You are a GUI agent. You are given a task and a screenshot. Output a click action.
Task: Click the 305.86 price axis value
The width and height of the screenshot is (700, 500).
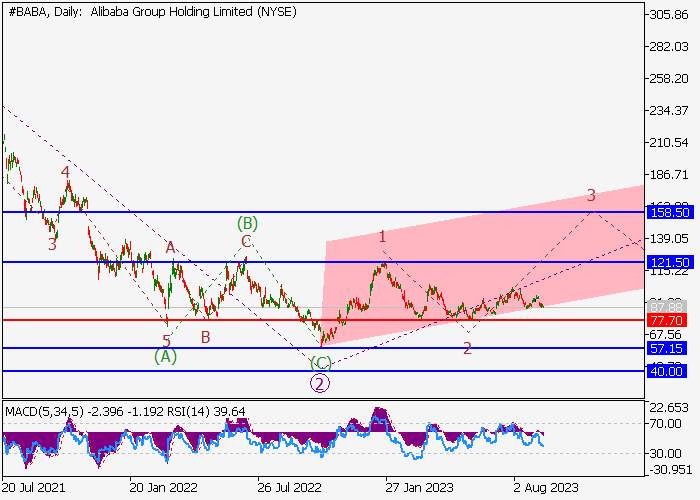669,15
